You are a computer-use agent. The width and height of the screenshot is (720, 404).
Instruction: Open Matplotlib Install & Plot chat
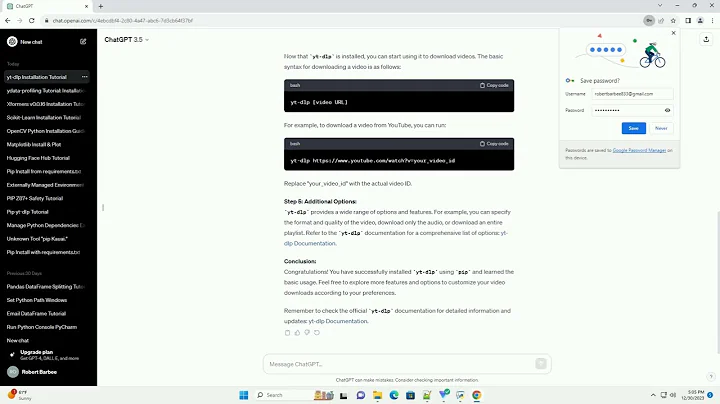(47, 145)
